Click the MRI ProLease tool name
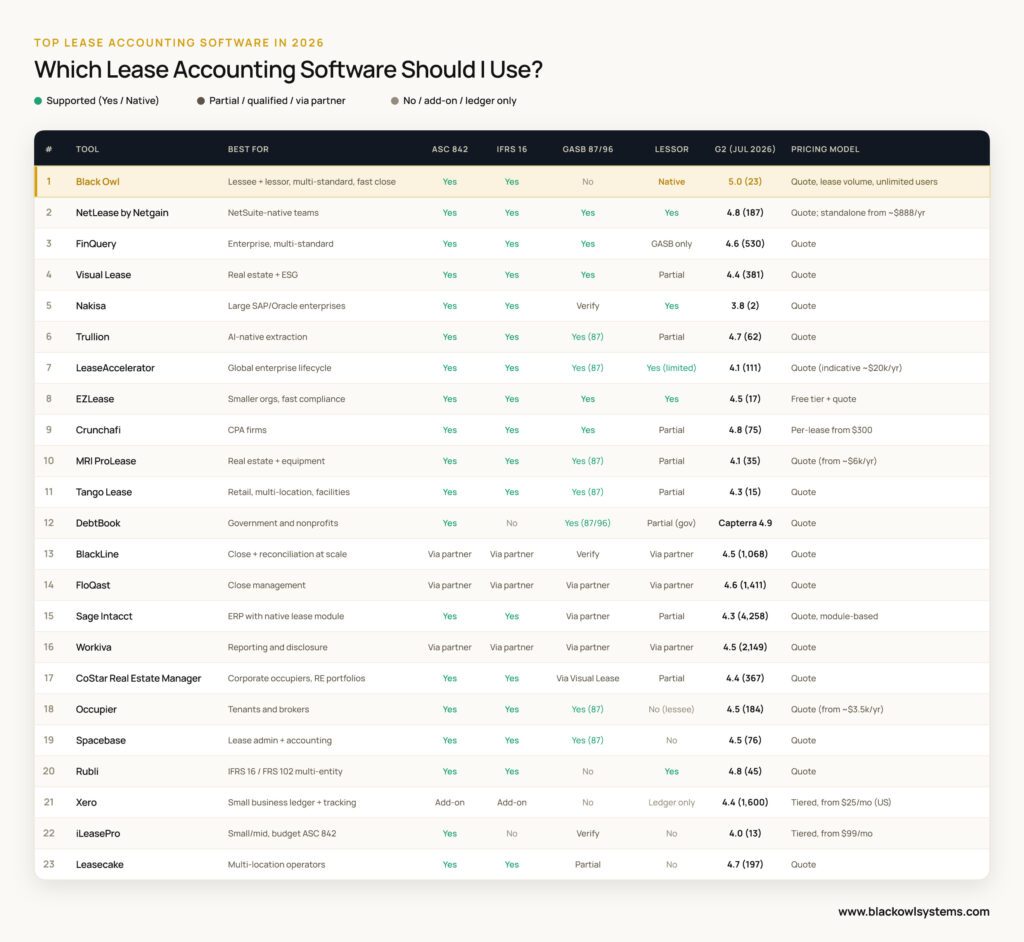The width and height of the screenshot is (1024, 942). click(106, 461)
